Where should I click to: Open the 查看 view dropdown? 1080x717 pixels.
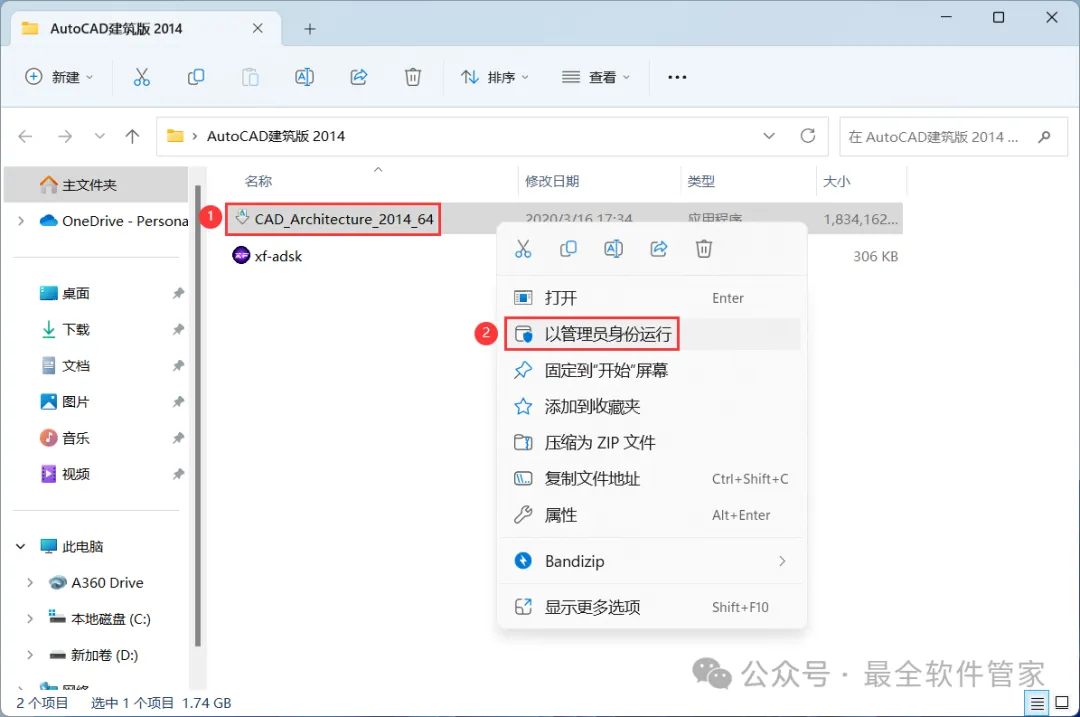pos(596,77)
